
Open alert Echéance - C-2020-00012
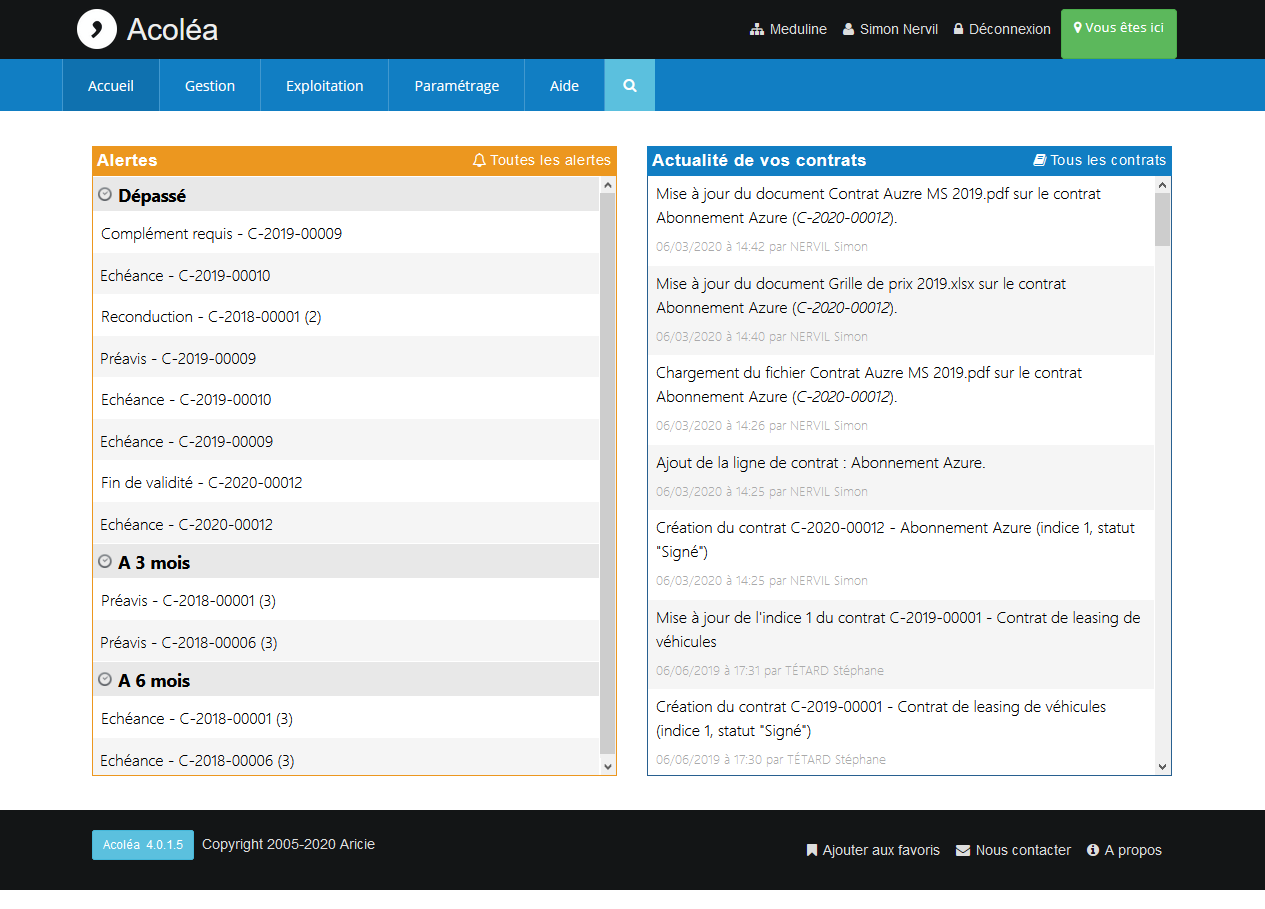click(x=346, y=524)
